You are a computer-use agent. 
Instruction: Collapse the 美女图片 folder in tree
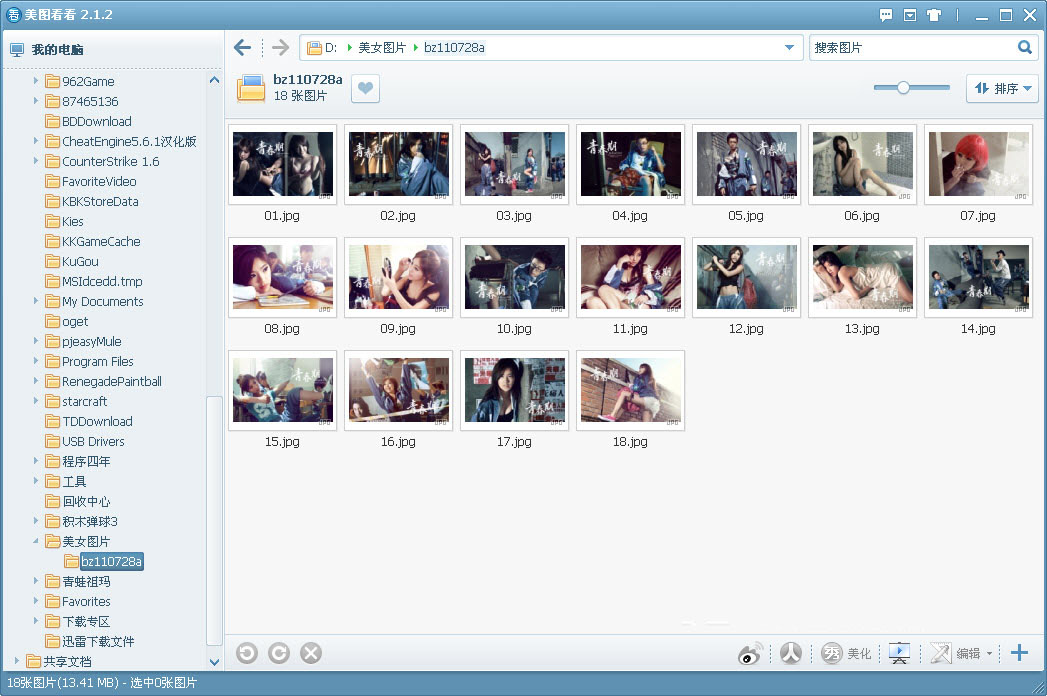click(x=37, y=541)
